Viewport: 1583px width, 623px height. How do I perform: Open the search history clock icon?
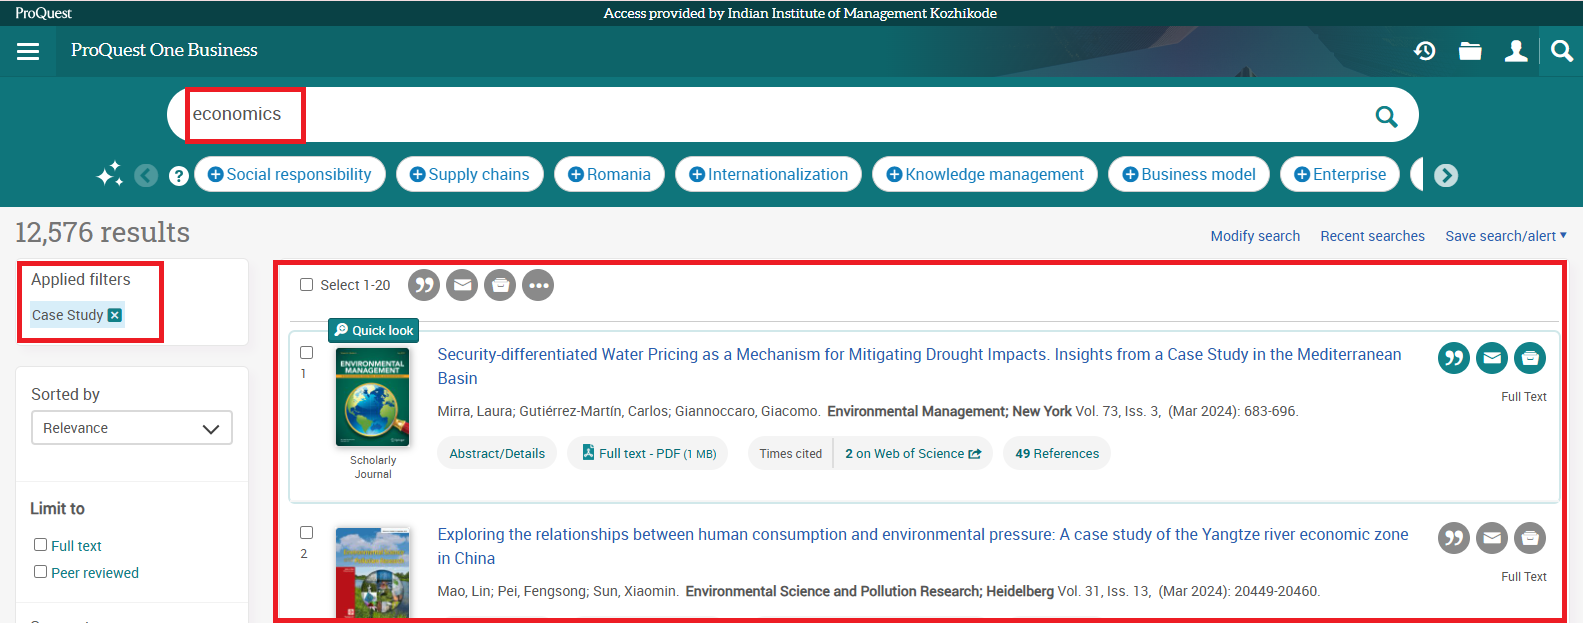pyautogui.click(x=1425, y=51)
